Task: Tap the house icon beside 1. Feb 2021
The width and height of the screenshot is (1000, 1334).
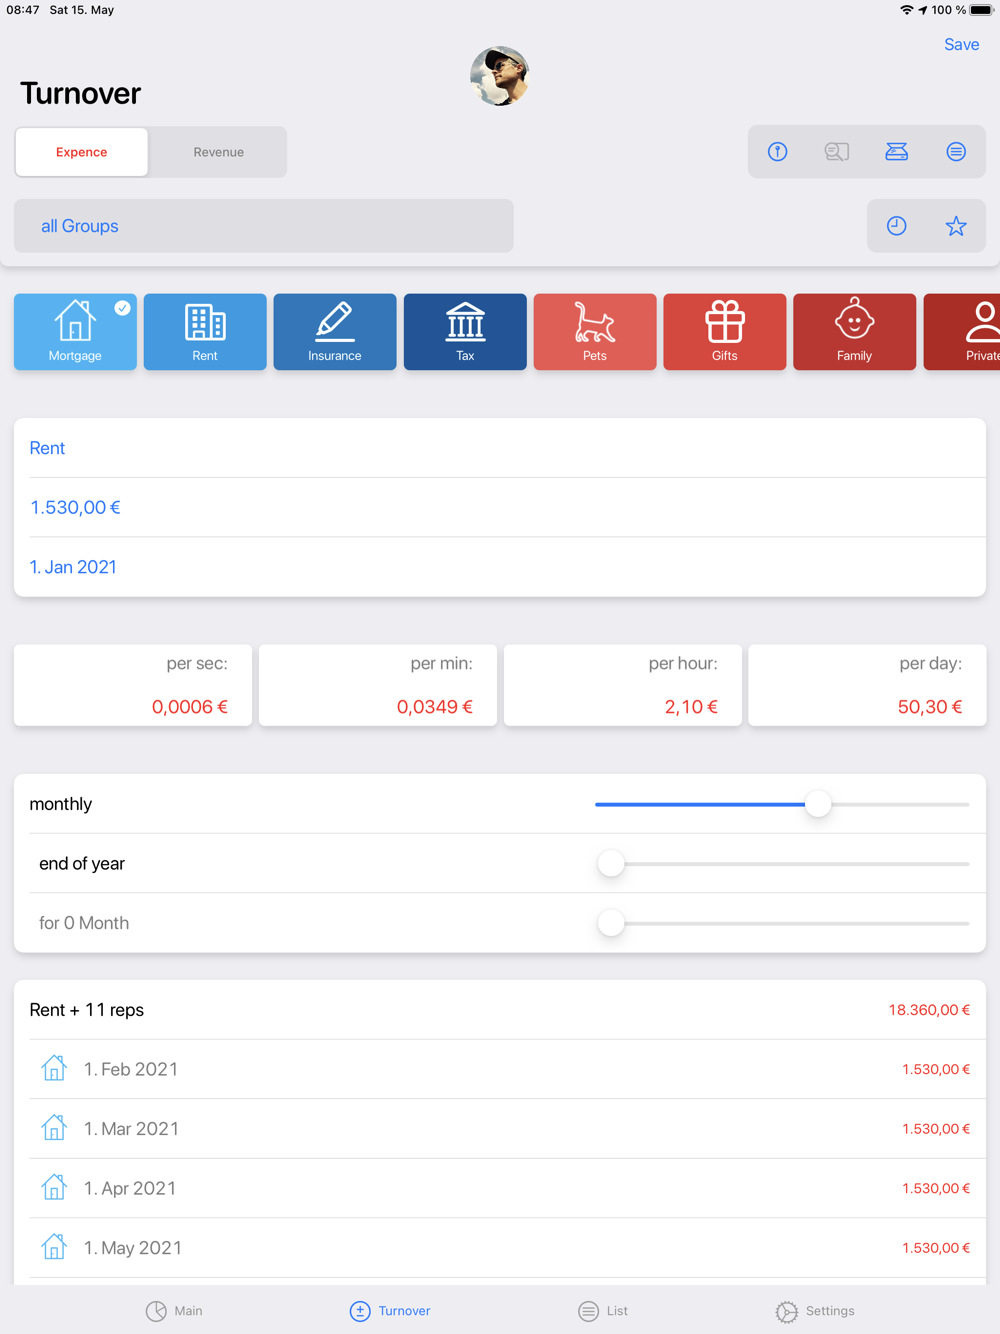Action: pos(54,1068)
